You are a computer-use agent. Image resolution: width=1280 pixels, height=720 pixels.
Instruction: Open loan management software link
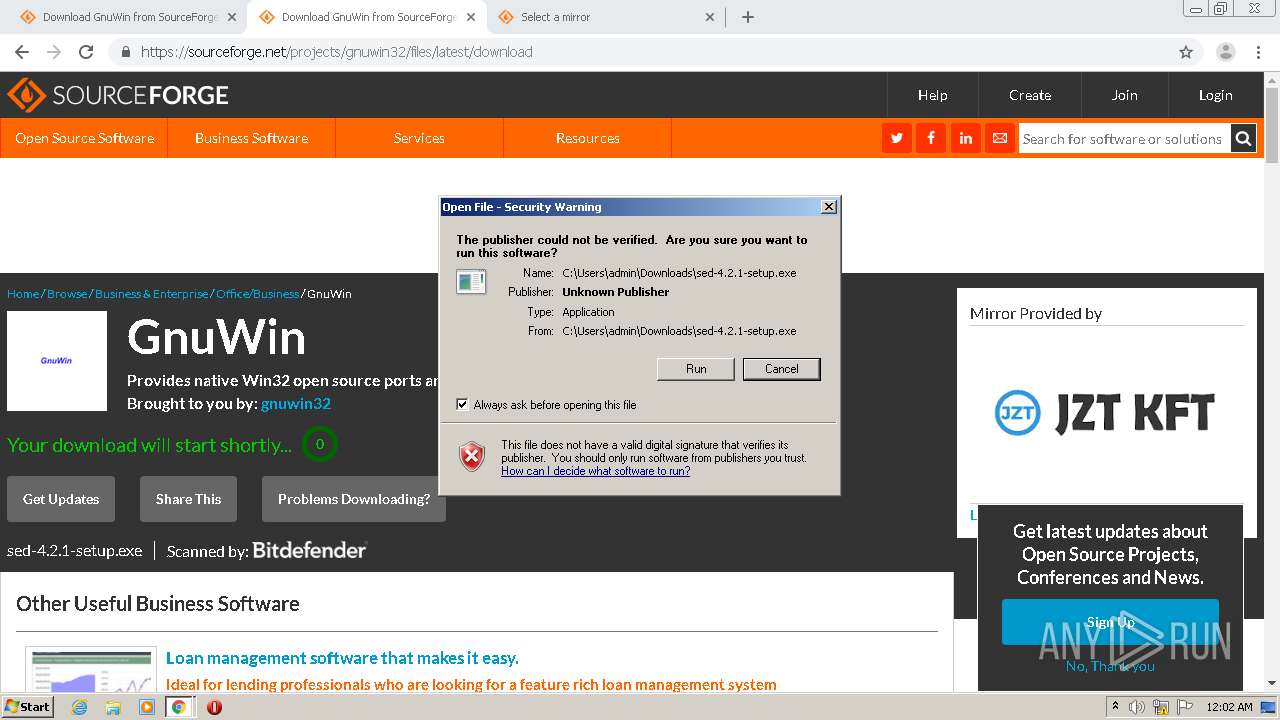(342, 658)
